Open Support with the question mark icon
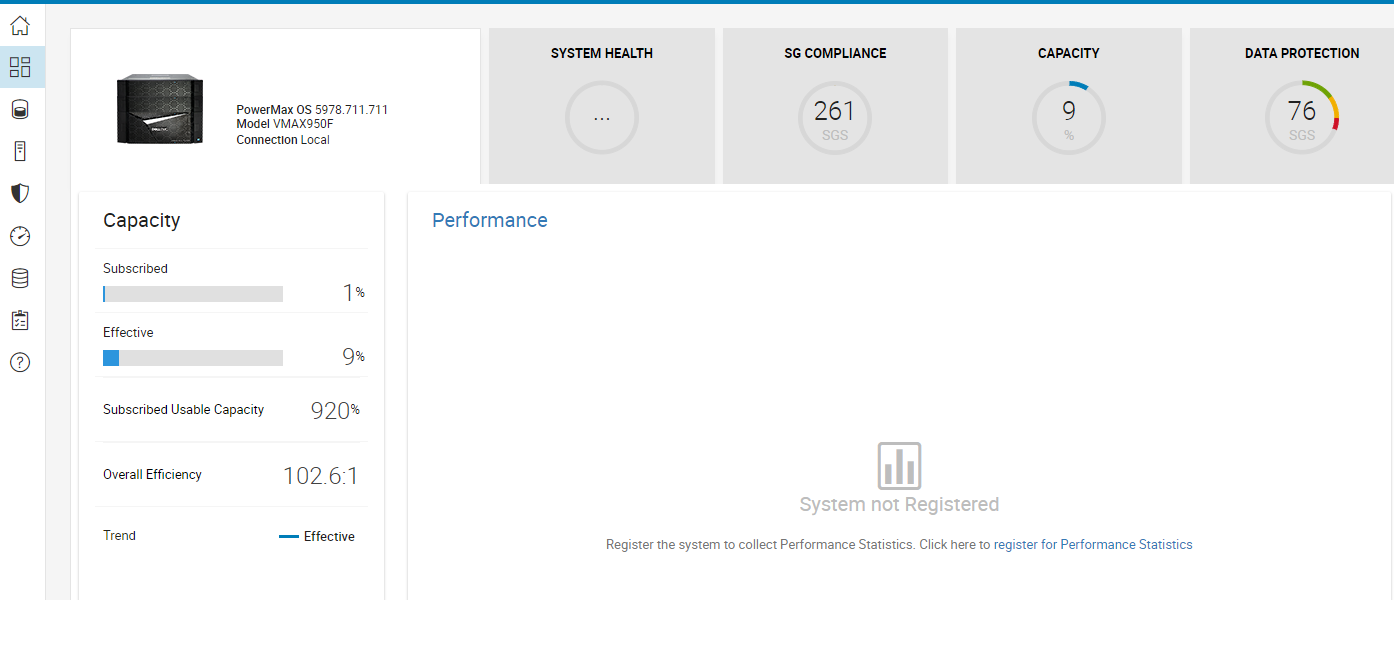Viewport: 1394px width, 648px height. point(20,362)
